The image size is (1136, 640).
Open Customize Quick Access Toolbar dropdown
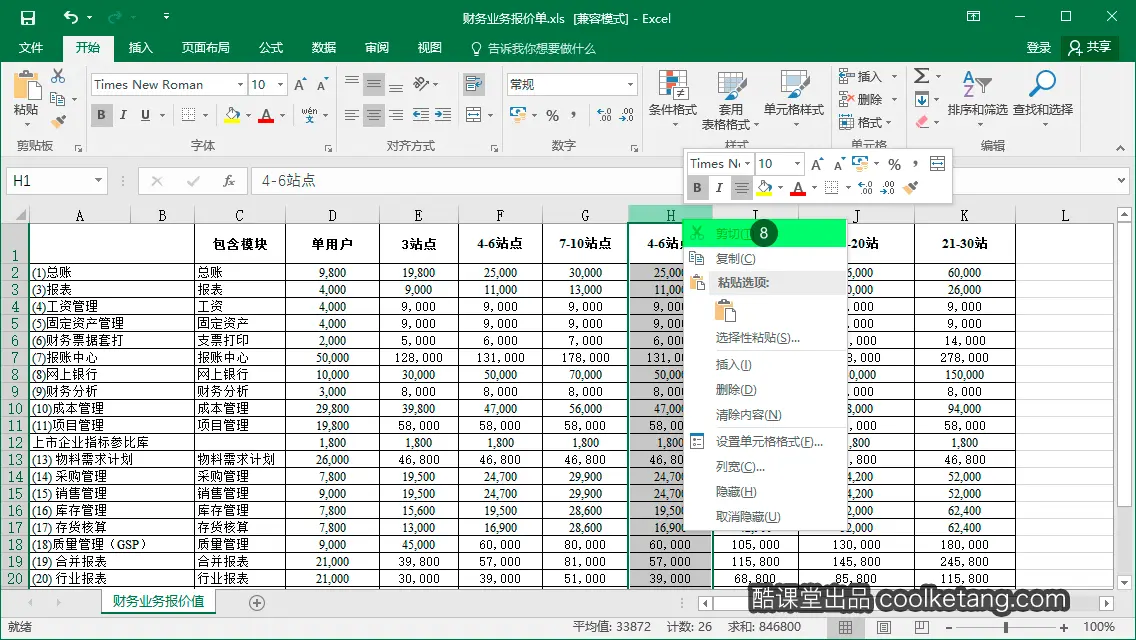pyautogui.click(x=166, y=16)
